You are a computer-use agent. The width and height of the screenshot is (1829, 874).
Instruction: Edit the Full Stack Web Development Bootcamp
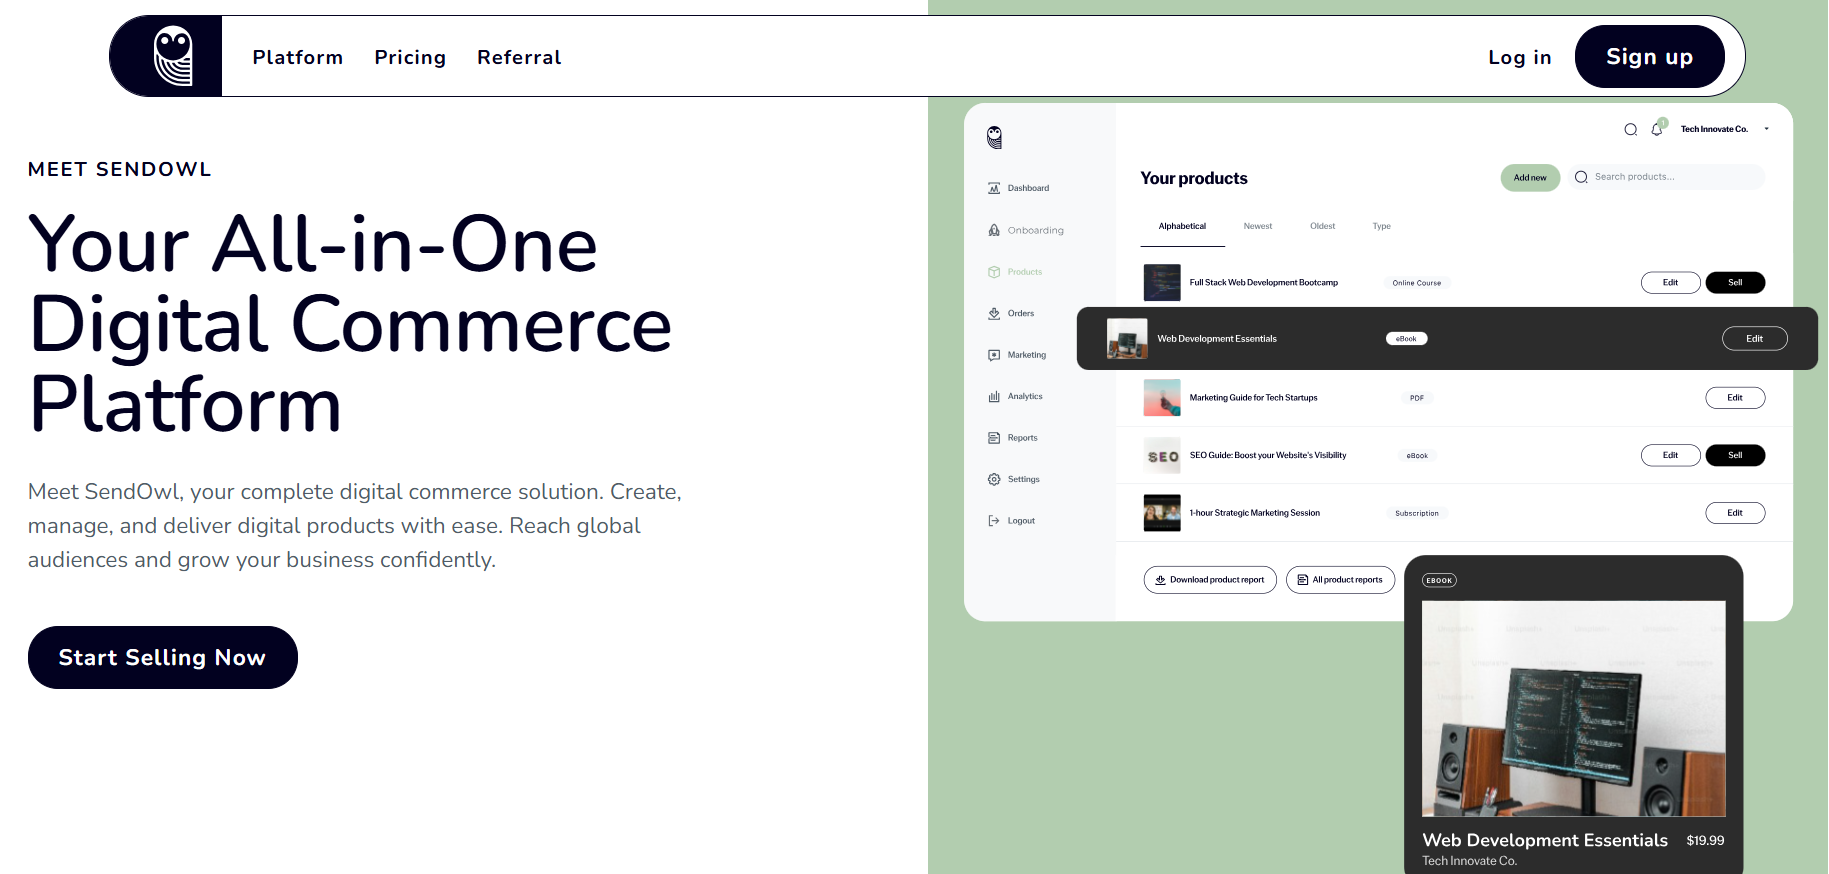coord(1670,283)
